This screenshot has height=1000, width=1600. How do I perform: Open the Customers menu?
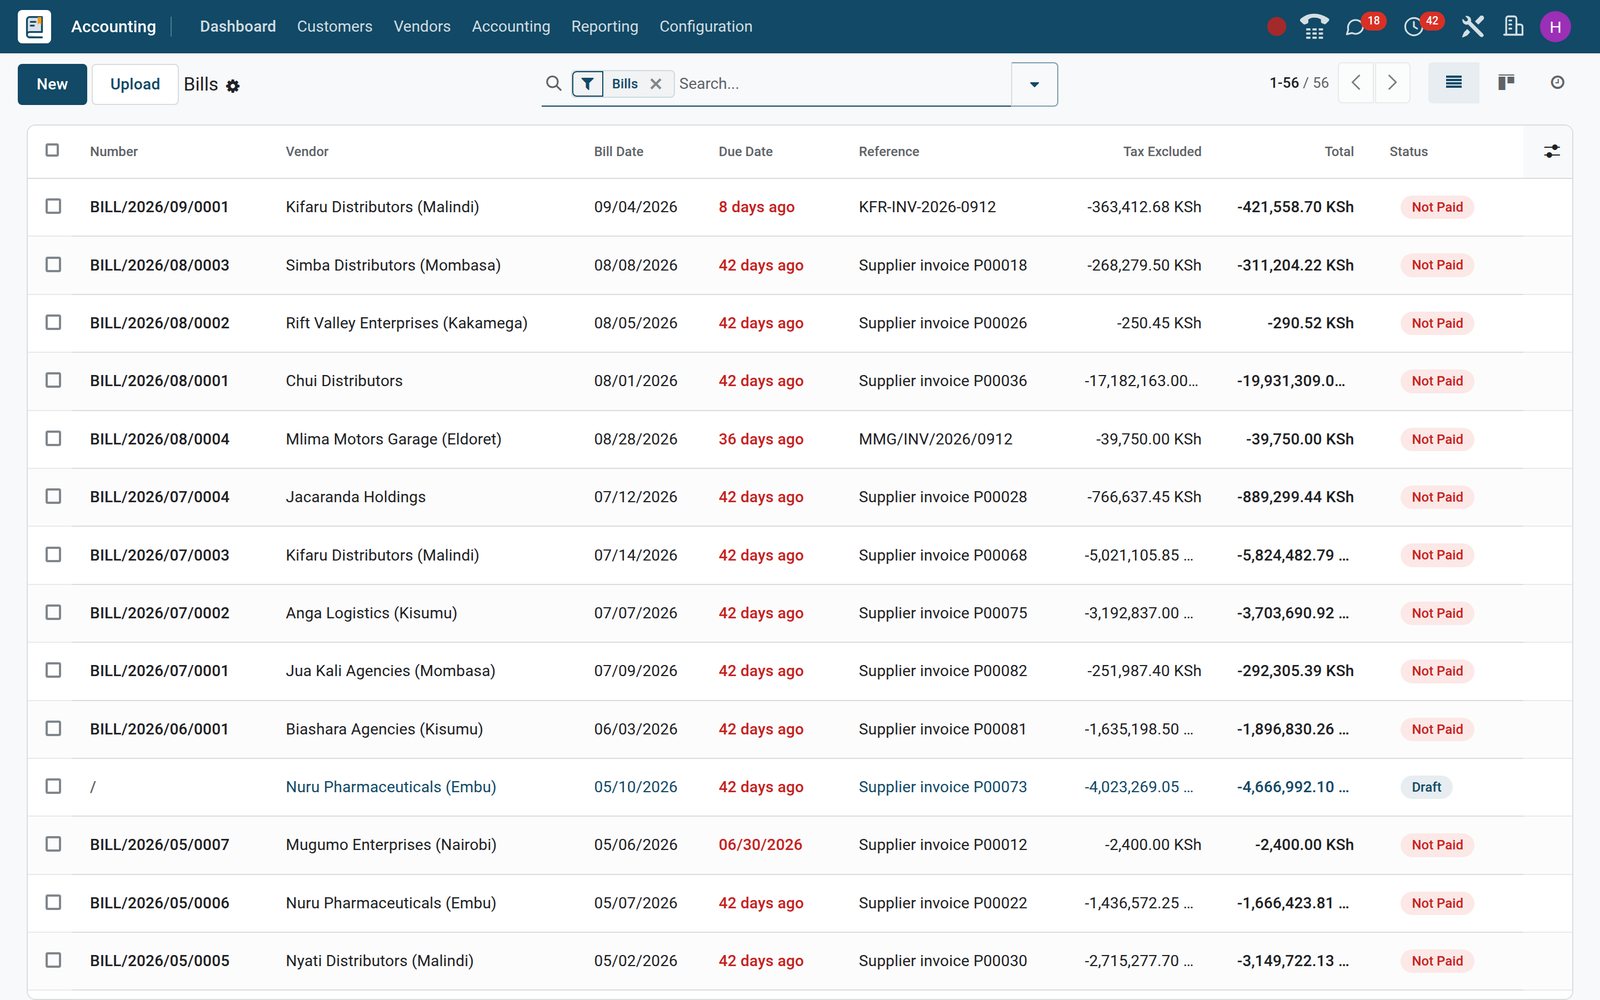pos(334,27)
